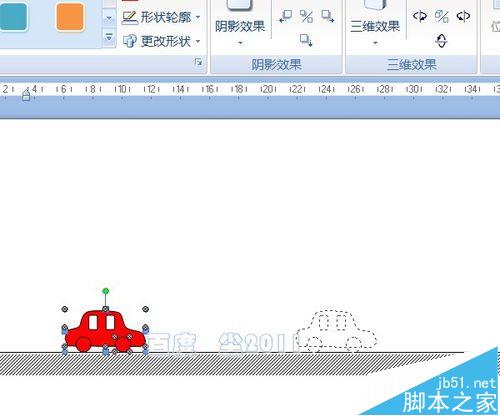Expand shape styles gallery more arrow

tap(109, 37)
